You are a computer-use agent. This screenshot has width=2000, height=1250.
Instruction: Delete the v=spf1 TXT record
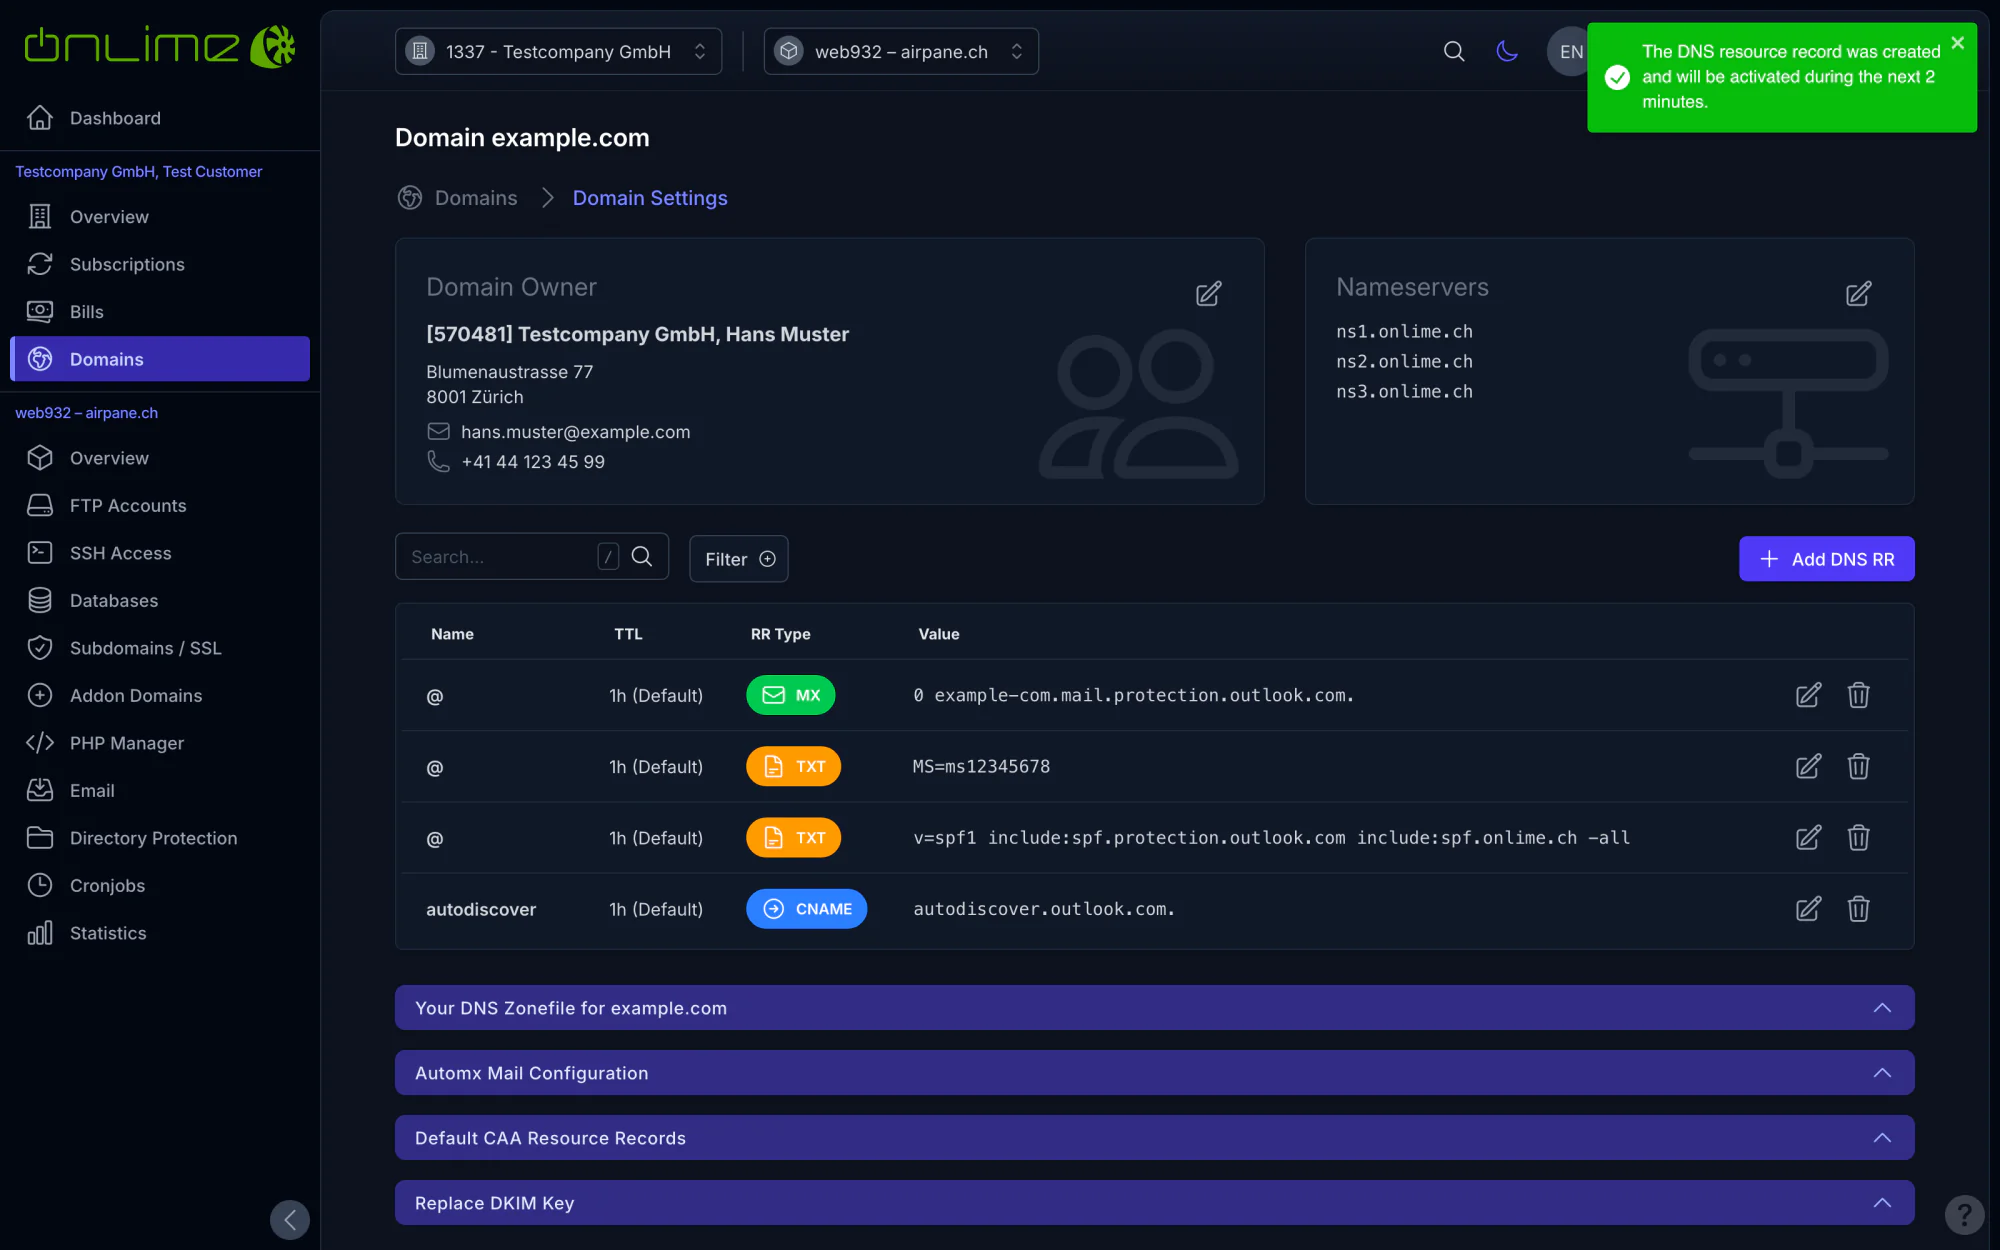tap(1858, 838)
